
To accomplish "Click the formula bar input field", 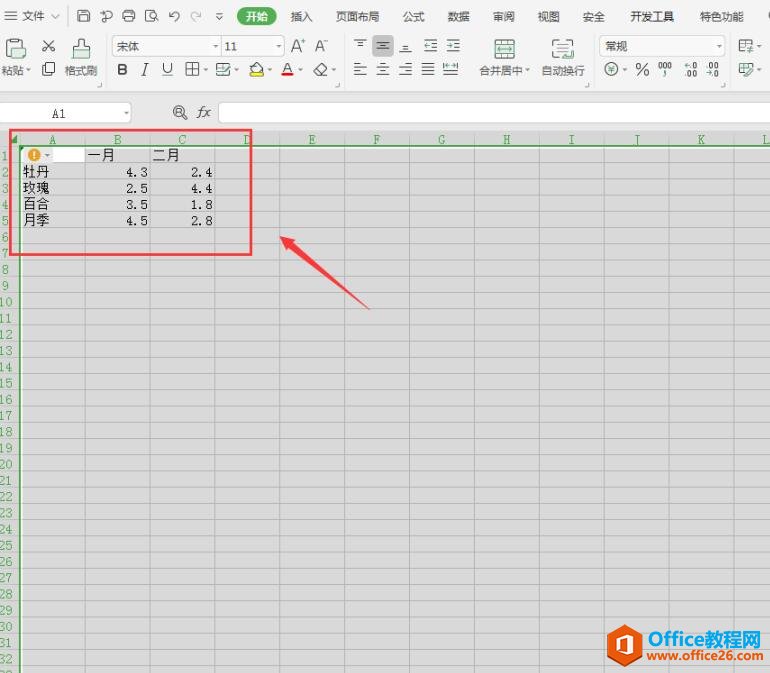I will [494, 112].
